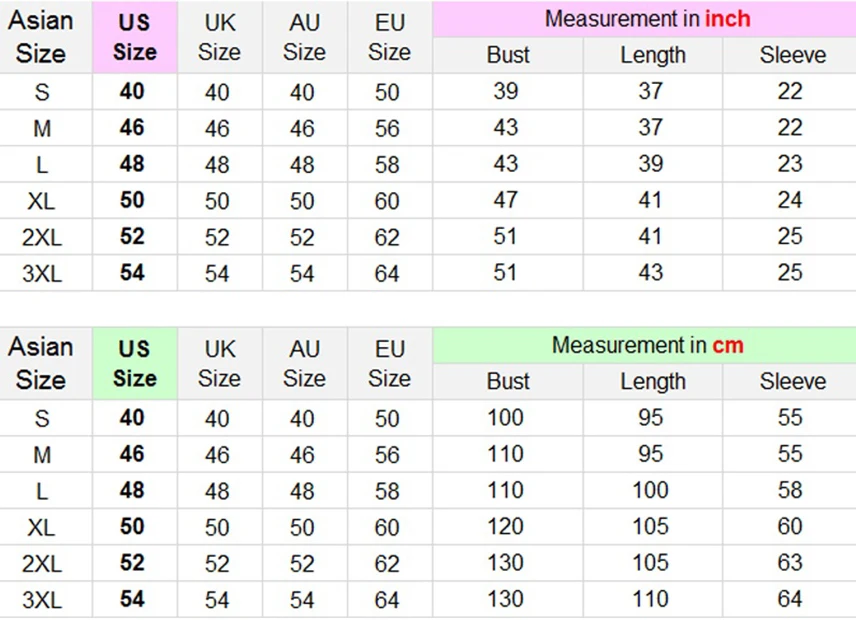The height and width of the screenshot is (620, 856).
Task: Click the Length header in the inch table
Action: (x=653, y=55)
